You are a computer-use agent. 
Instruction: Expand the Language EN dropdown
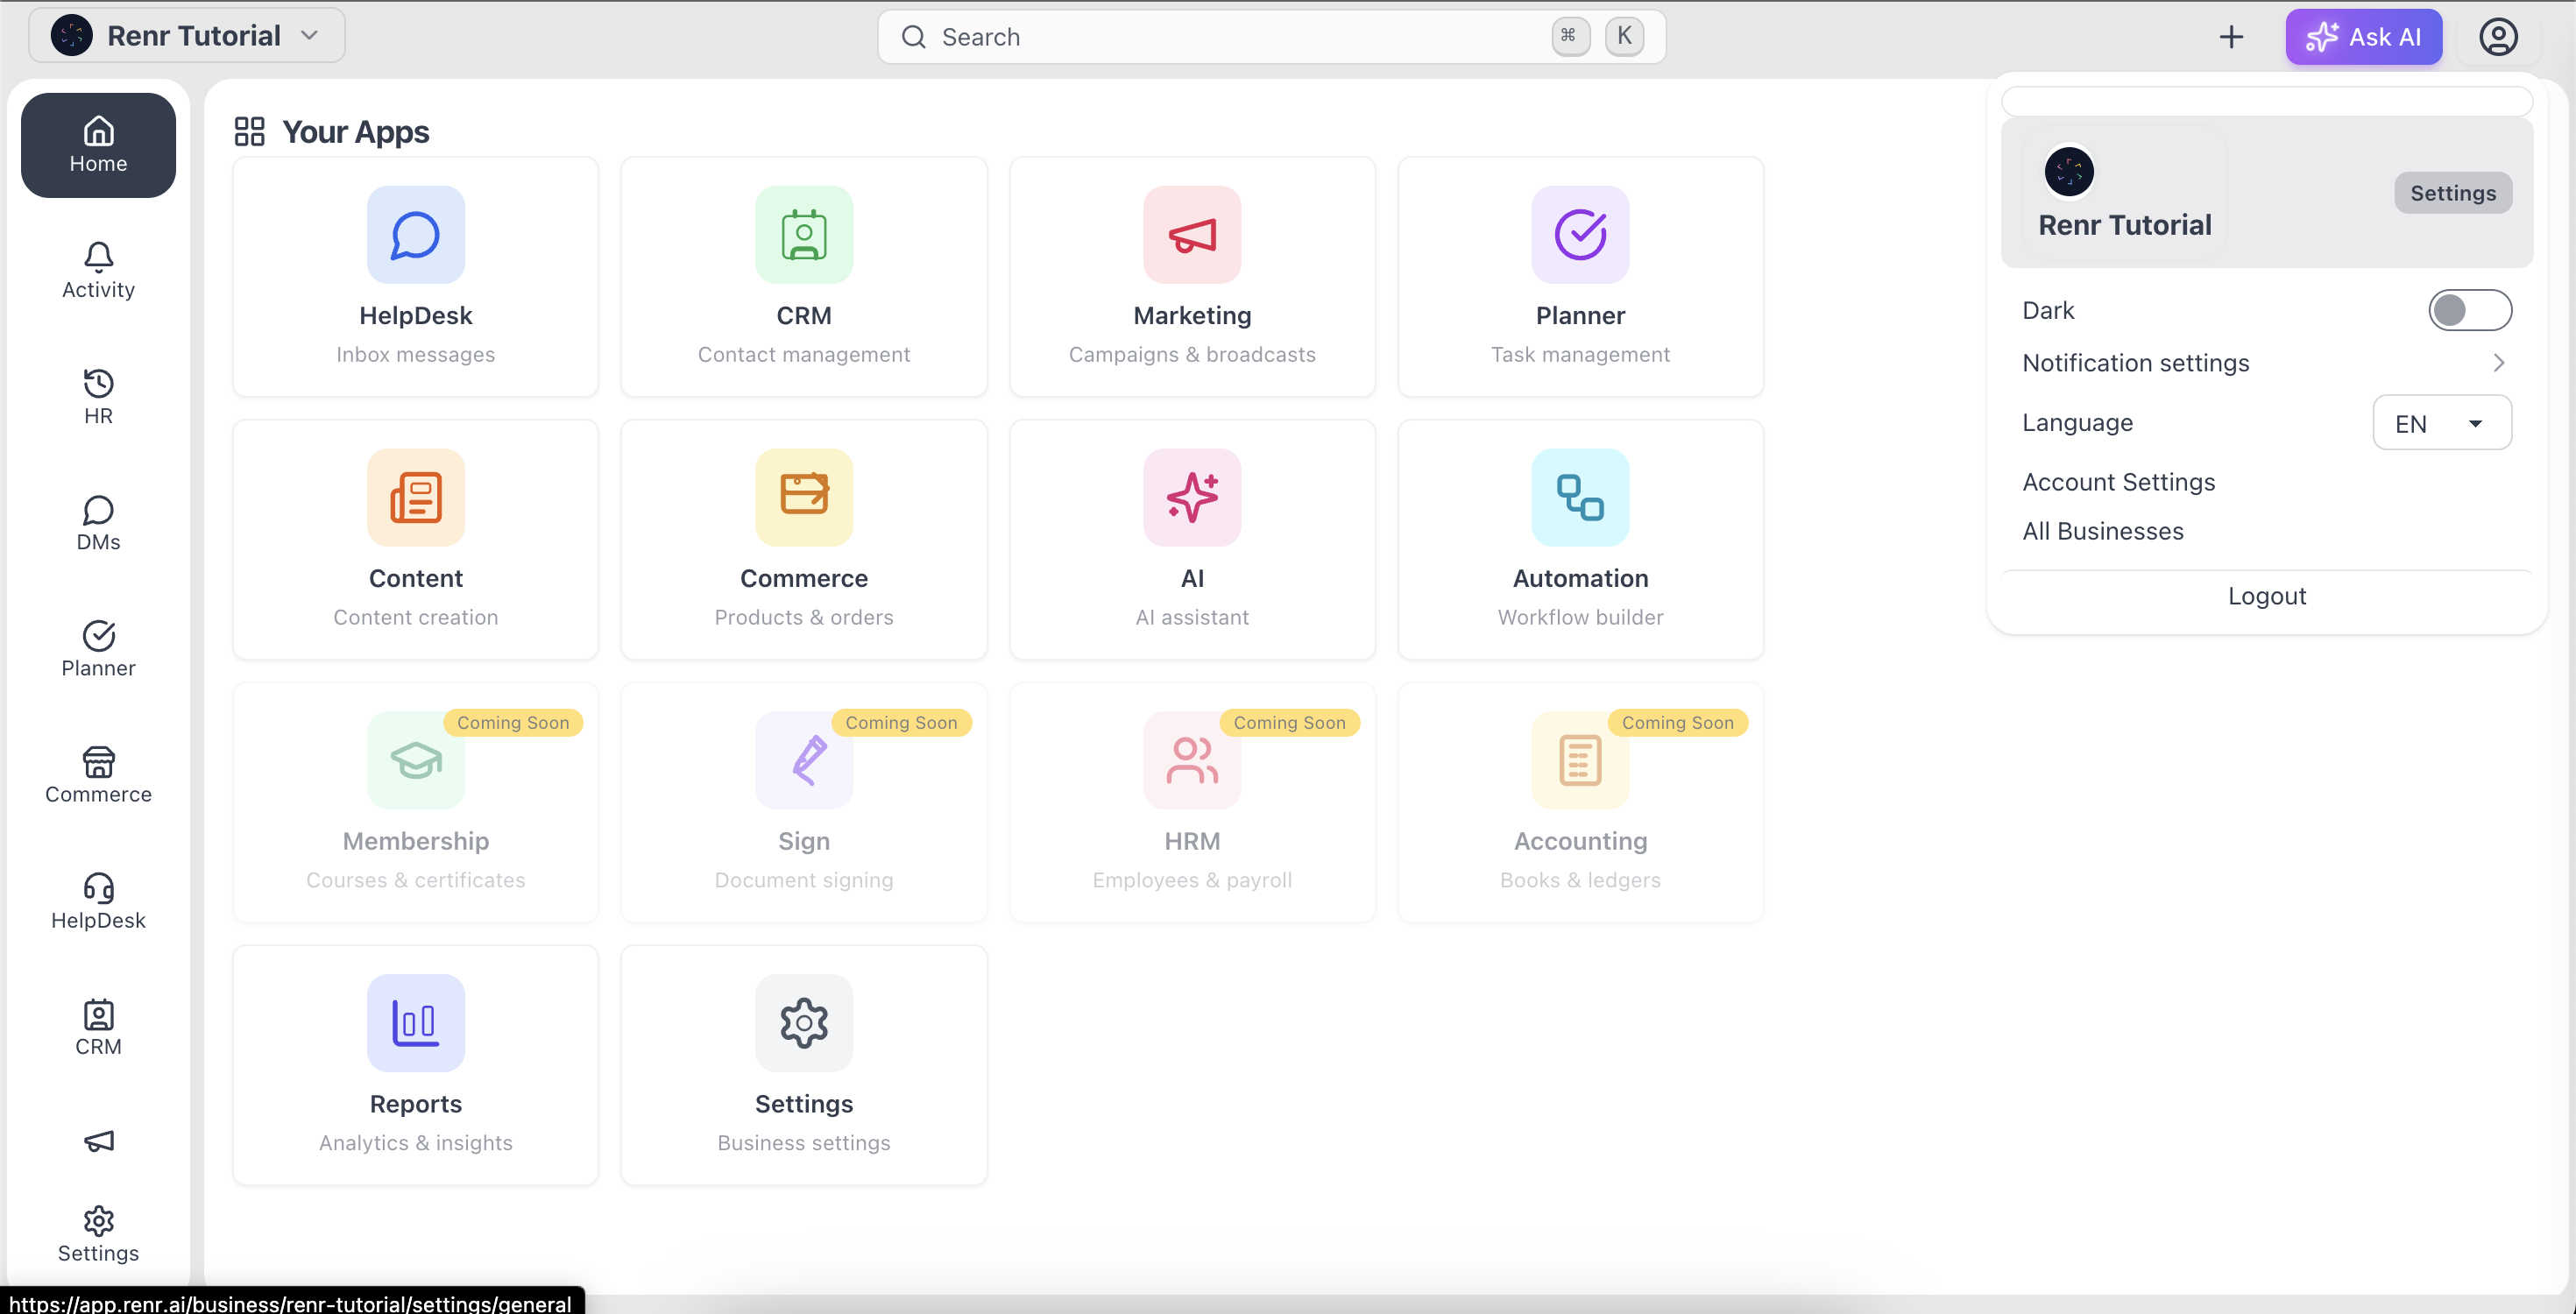click(x=2441, y=423)
